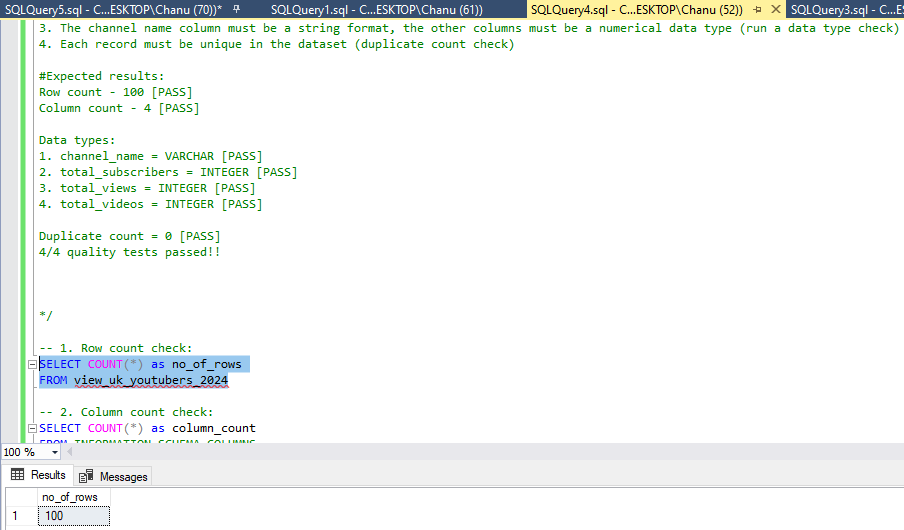Click the view_uk_youtubers_2024 table name

coord(151,381)
